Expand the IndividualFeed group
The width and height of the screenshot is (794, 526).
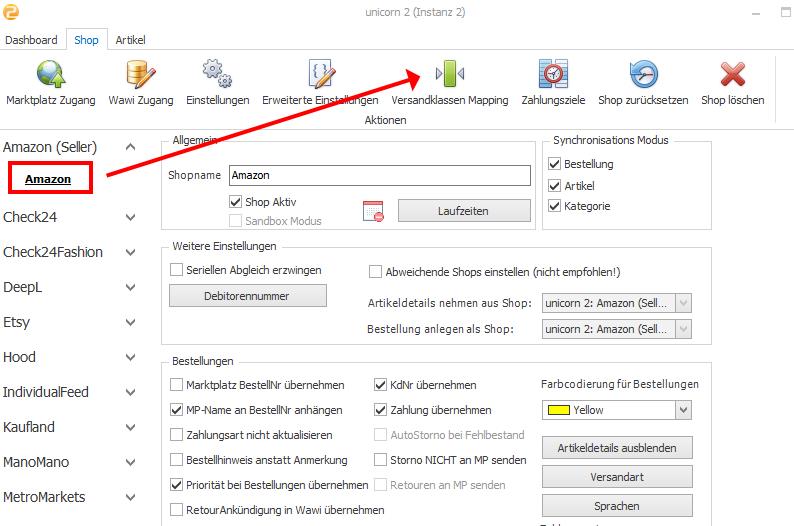130,392
